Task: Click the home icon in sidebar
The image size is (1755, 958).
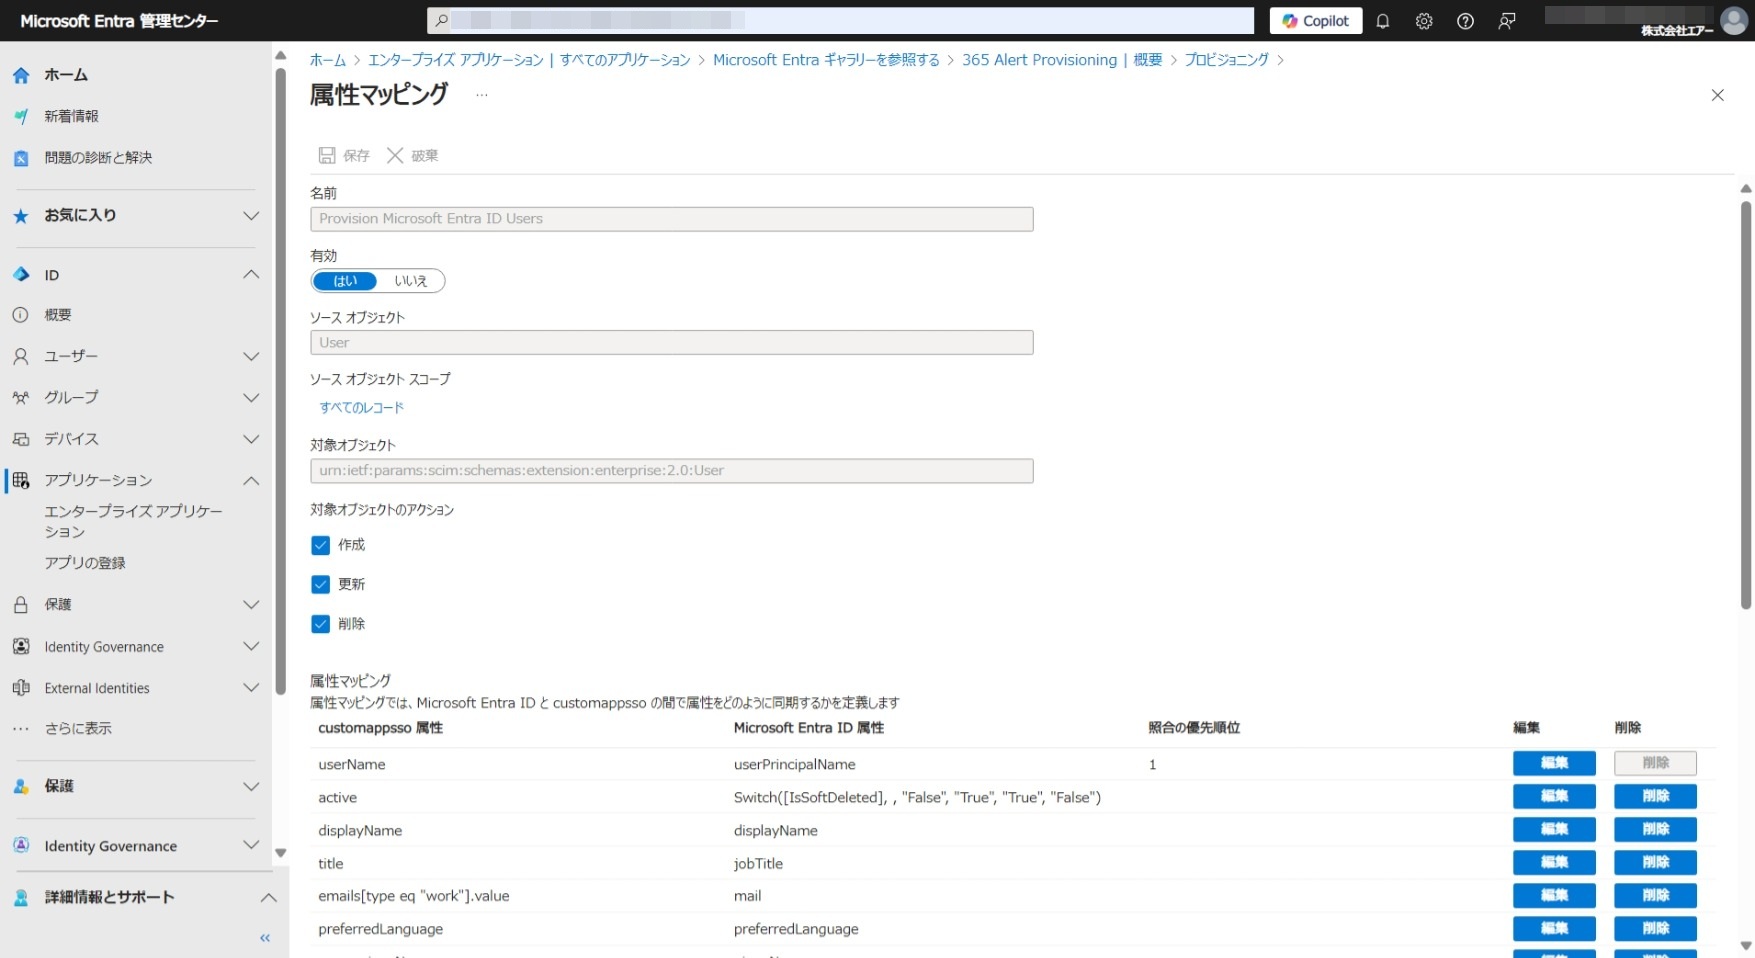Action: [x=21, y=75]
